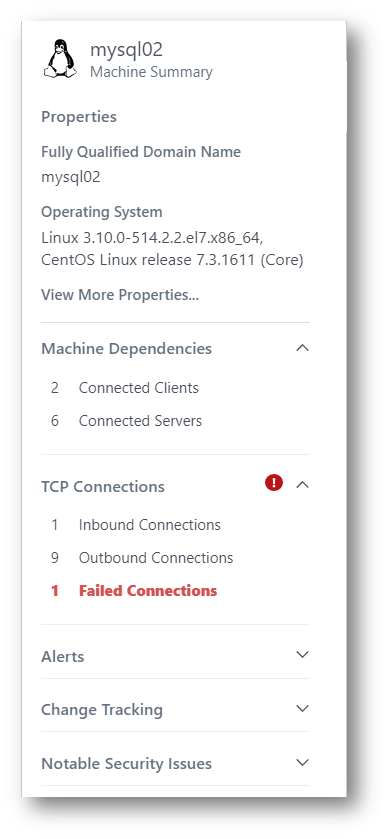389x839 pixels.
Task: Click the Notable Security Issues header
Action: pyautogui.click(x=126, y=764)
